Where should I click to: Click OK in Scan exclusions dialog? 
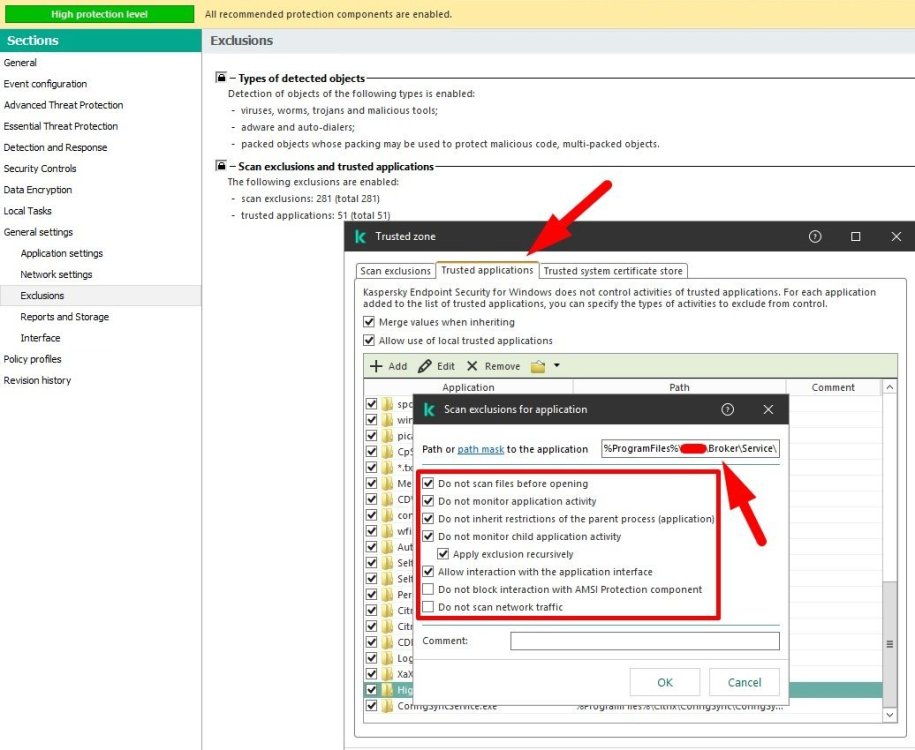click(x=665, y=682)
